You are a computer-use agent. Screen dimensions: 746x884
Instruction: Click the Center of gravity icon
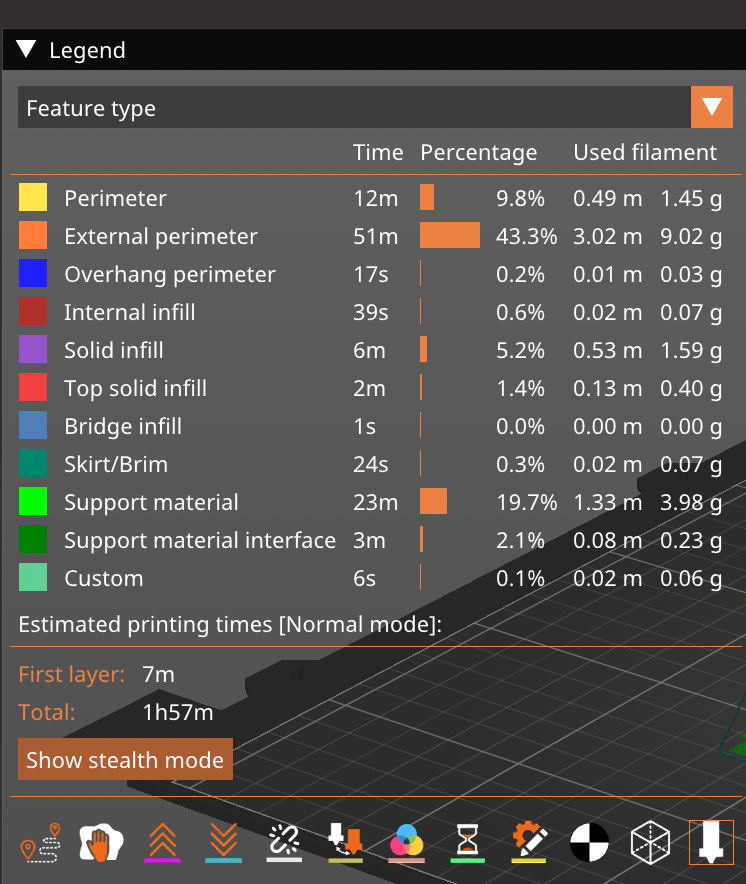589,843
